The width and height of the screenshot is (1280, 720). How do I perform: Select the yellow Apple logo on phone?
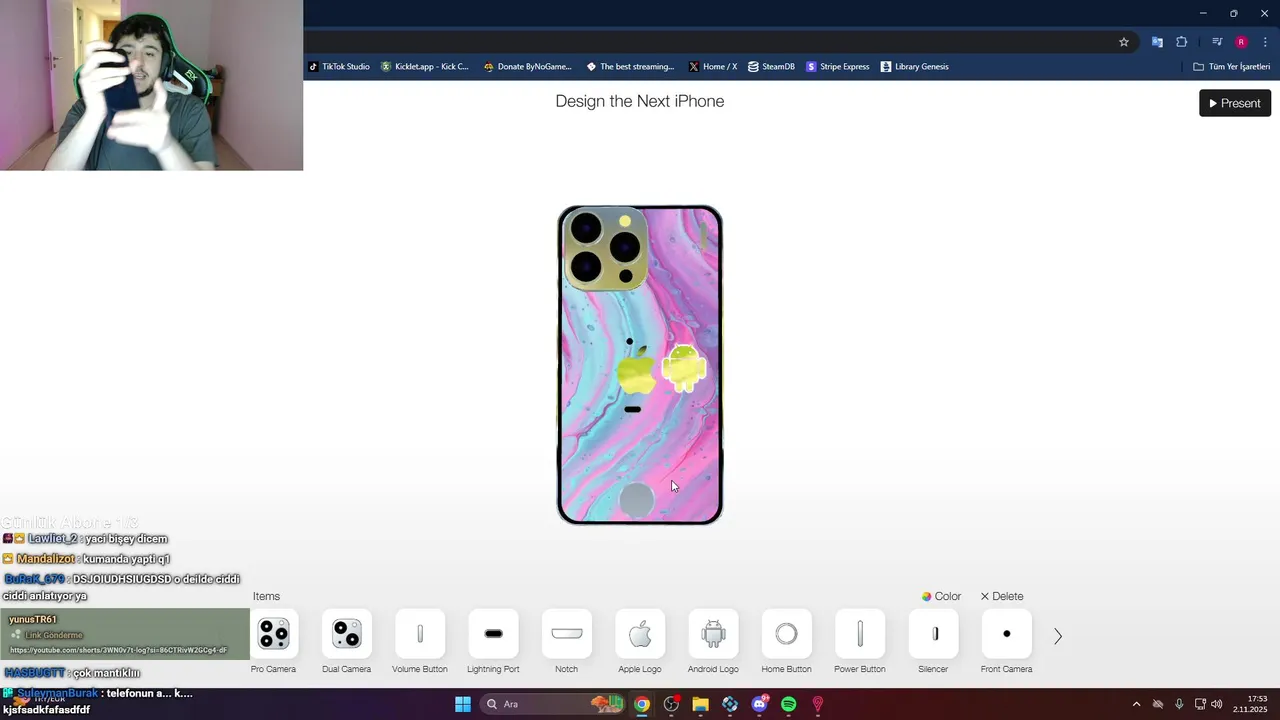click(636, 370)
